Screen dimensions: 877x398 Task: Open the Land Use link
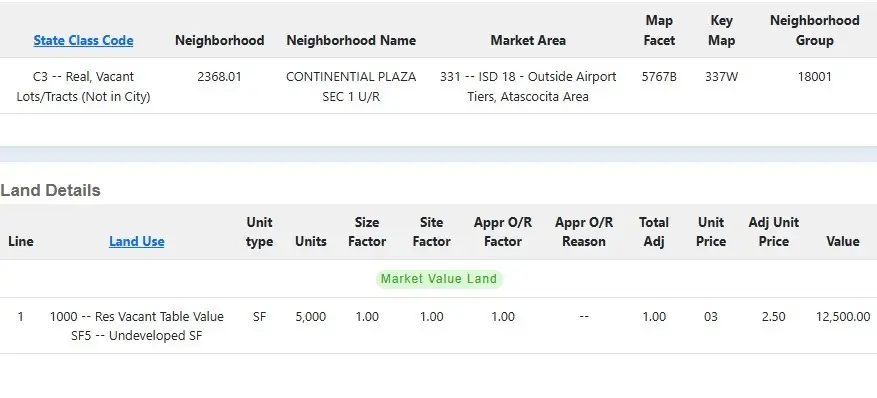click(x=136, y=241)
